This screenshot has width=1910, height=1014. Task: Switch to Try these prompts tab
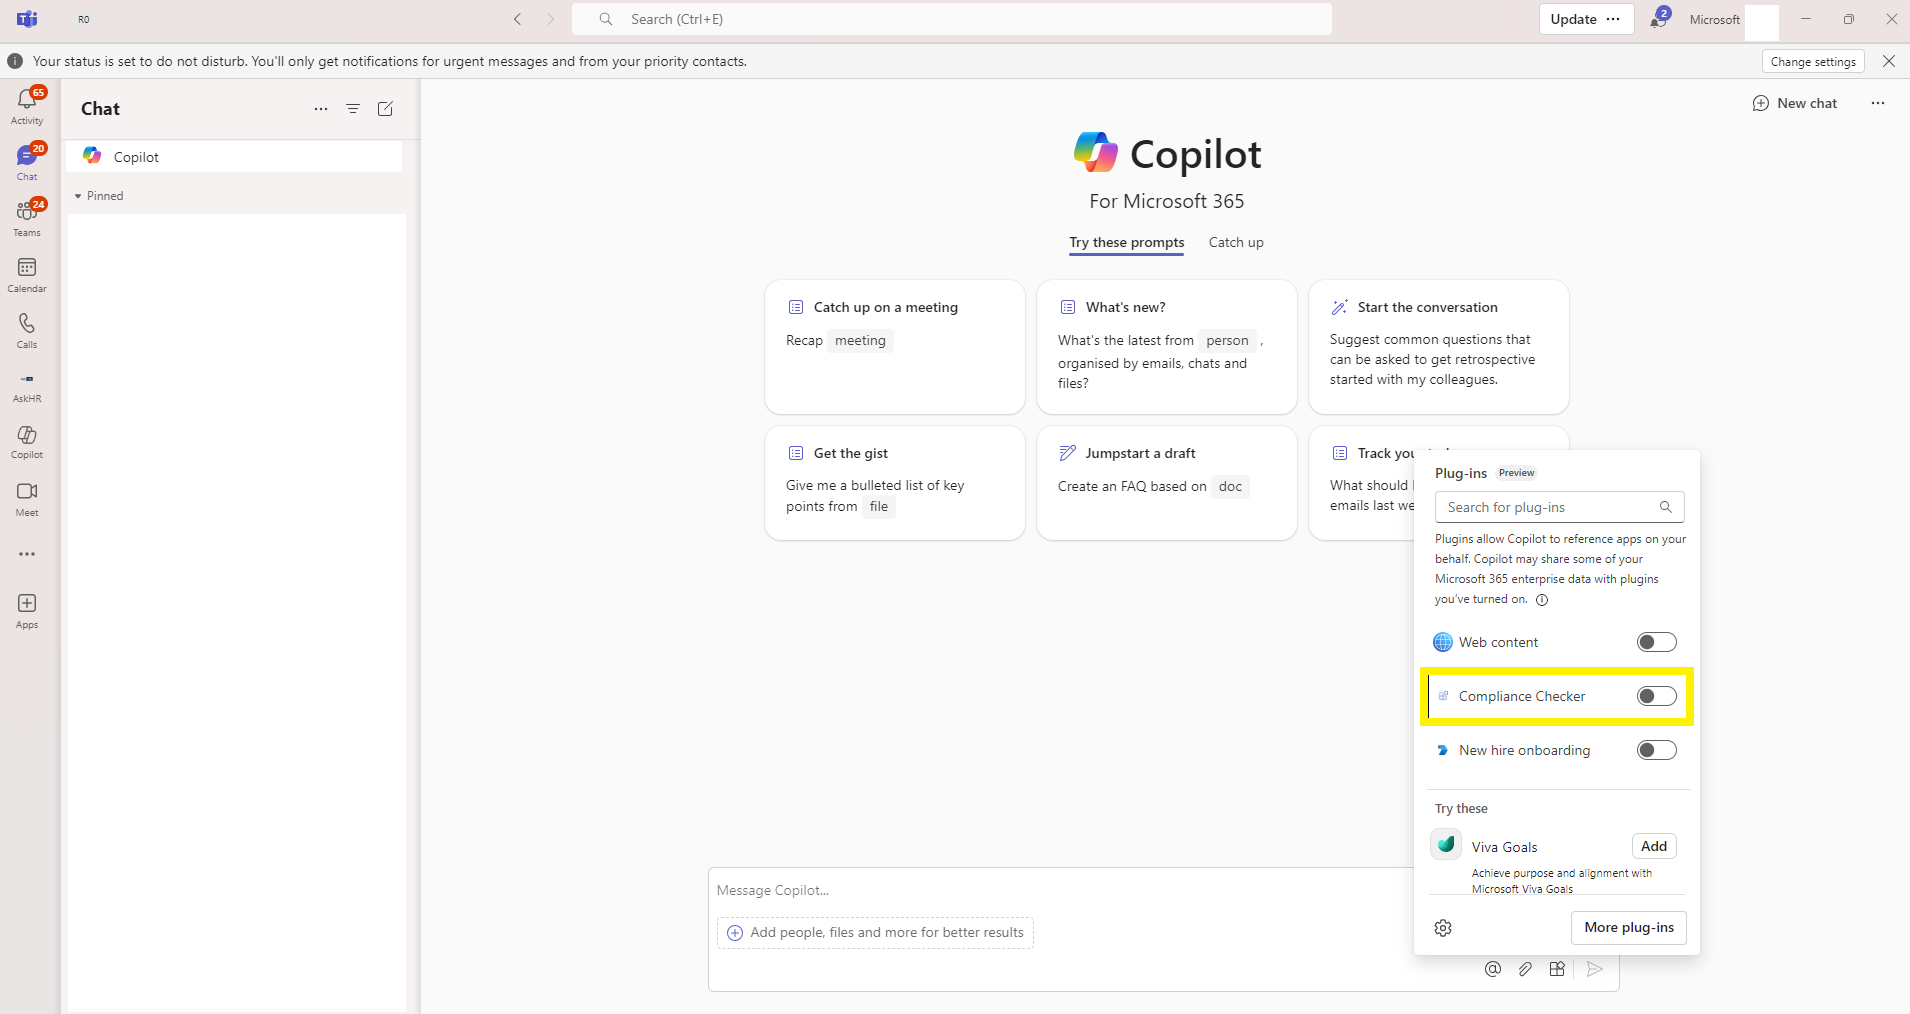(x=1126, y=242)
